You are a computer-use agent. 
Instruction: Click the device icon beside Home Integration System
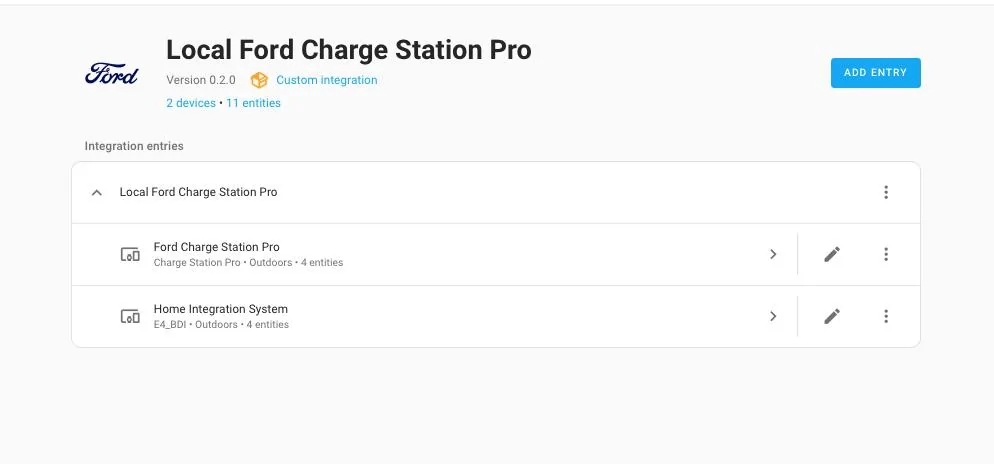[x=130, y=316]
